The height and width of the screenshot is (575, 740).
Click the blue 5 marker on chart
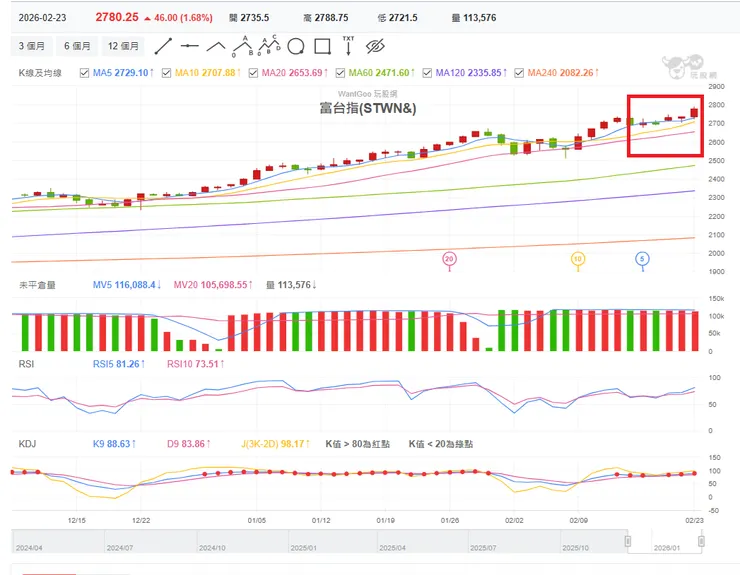click(x=642, y=259)
